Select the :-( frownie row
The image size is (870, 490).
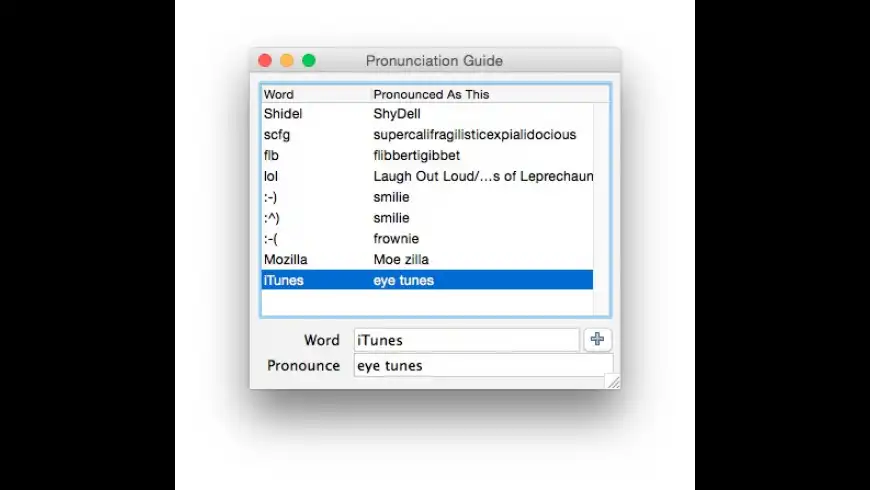tap(427, 239)
